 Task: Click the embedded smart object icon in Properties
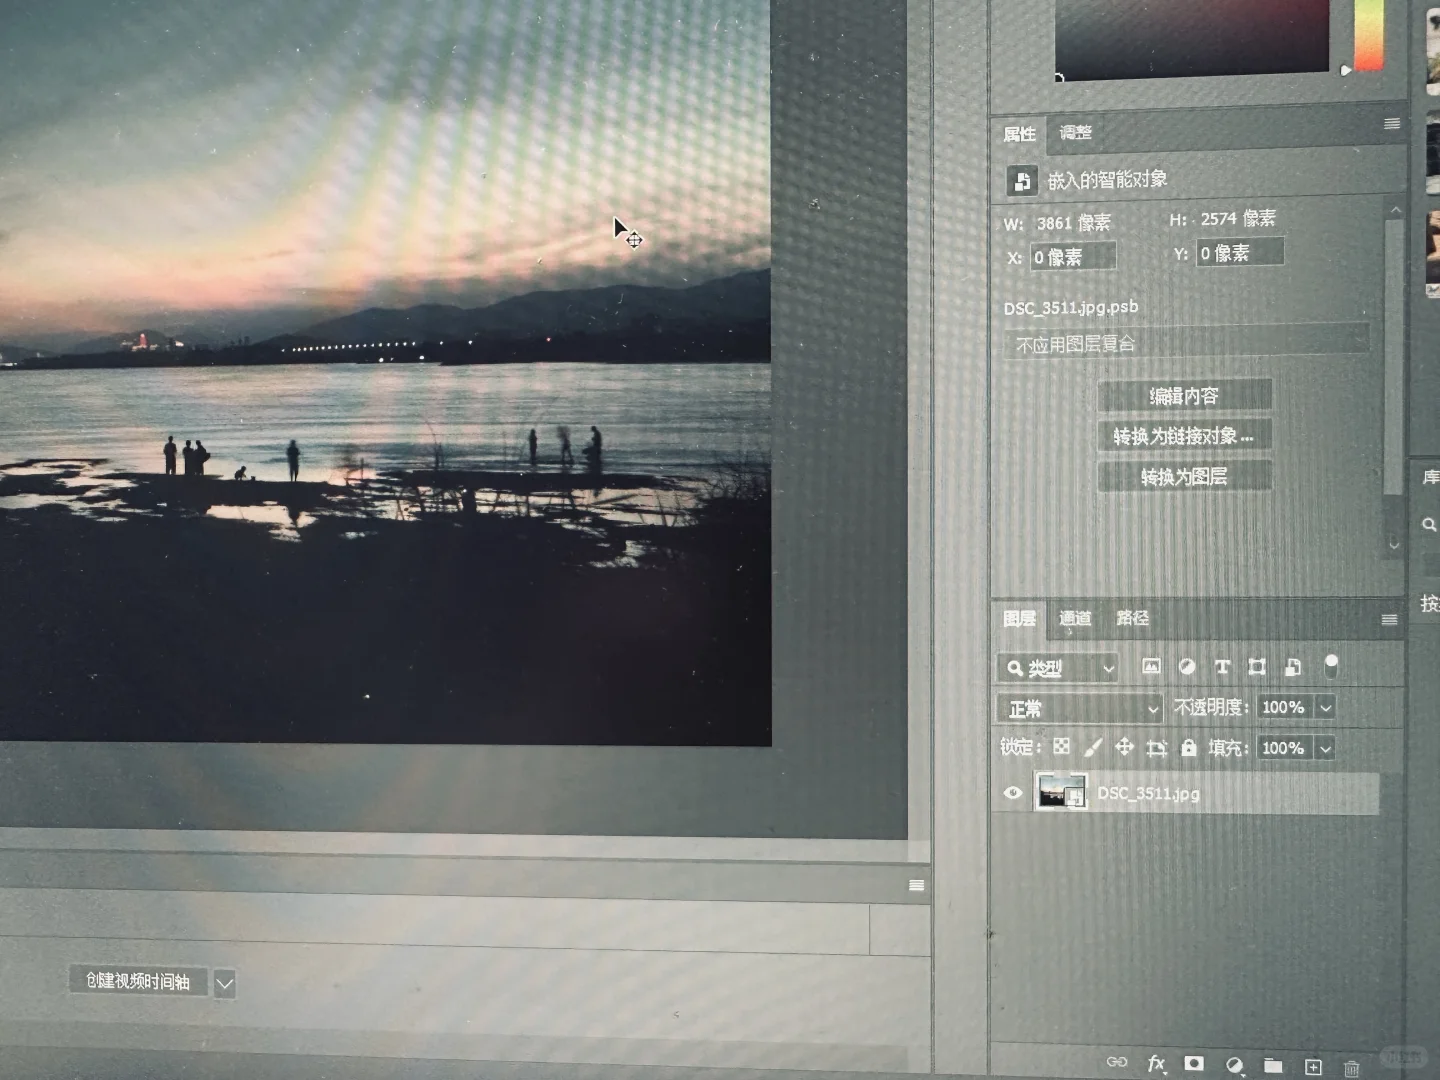pos(1021,181)
